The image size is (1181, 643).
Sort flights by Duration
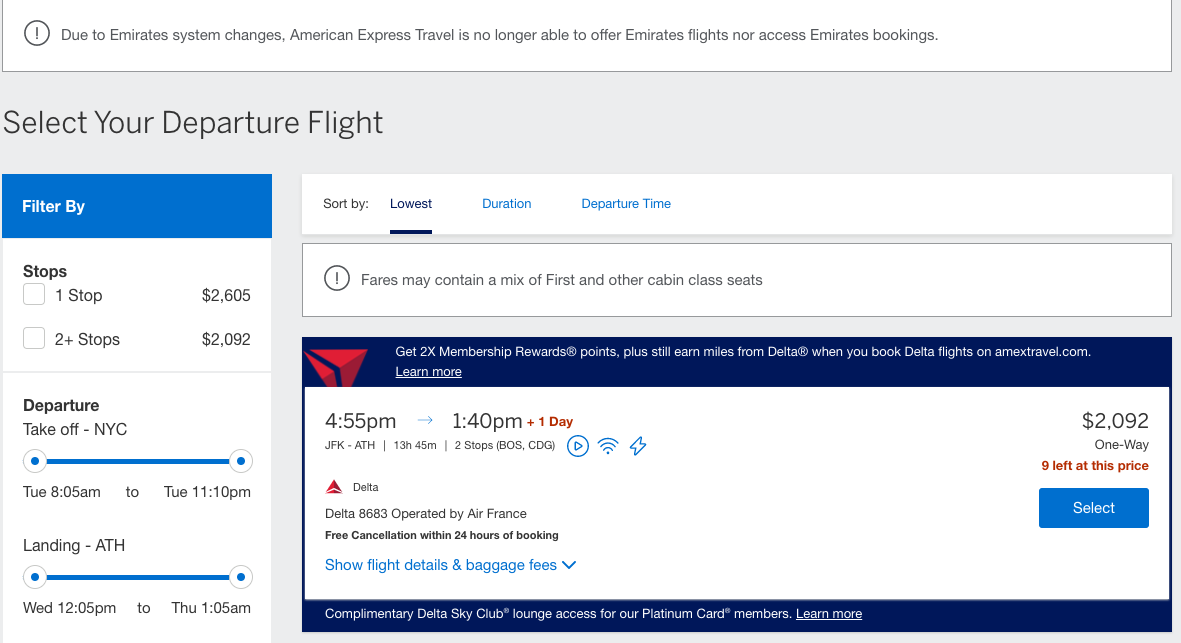coord(506,204)
